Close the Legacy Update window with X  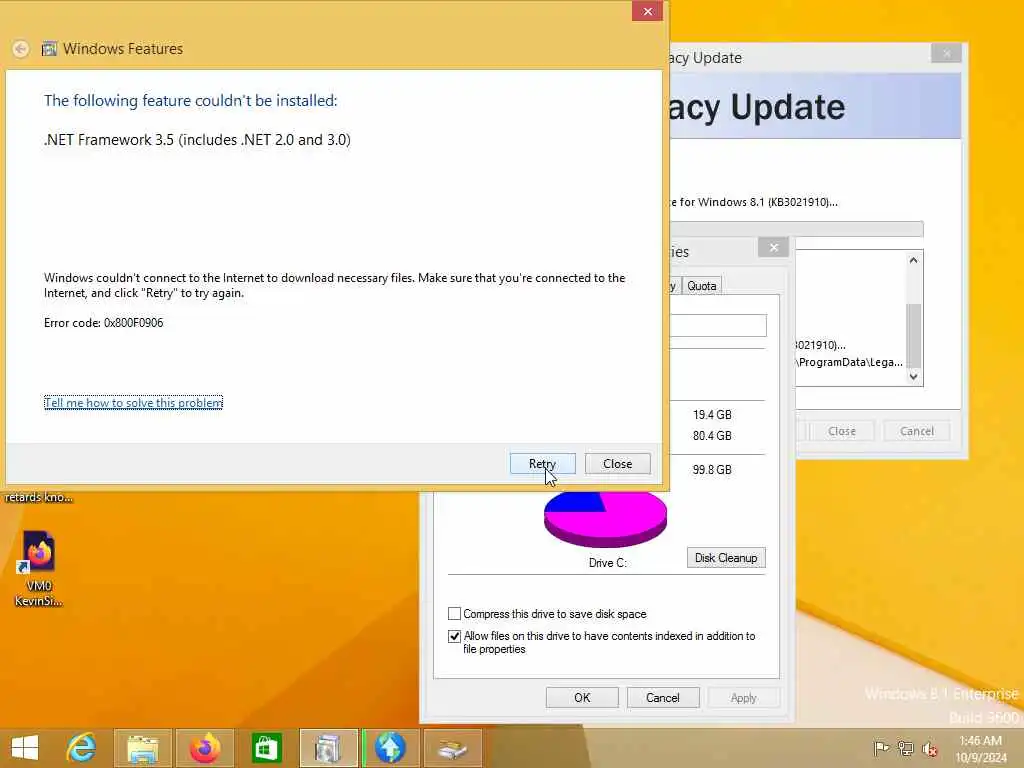point(946,53)
